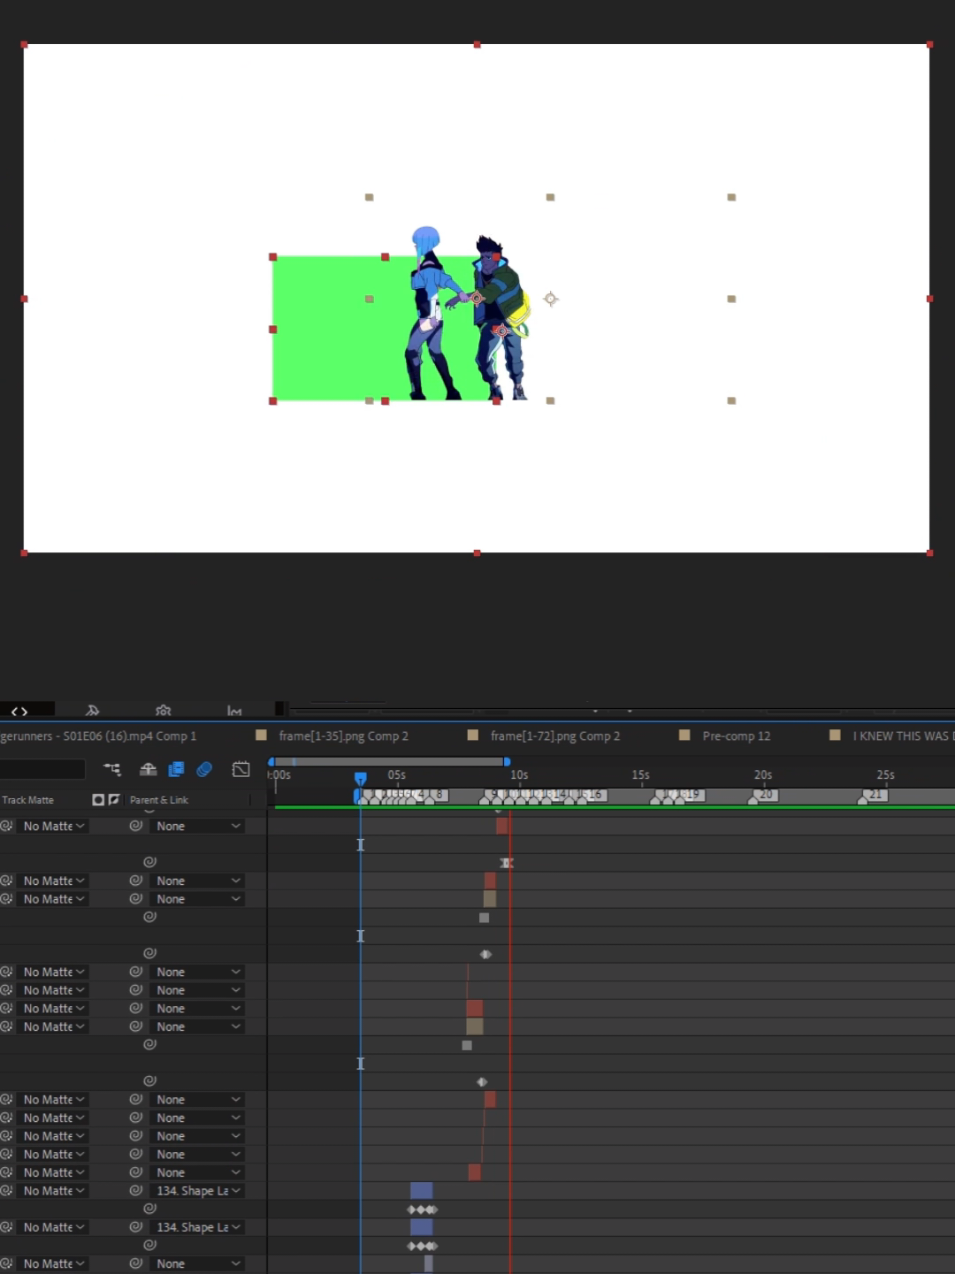Click the Parent & Link column header
This screenshot has width=955, height=1274.
[x=159, y=800]
